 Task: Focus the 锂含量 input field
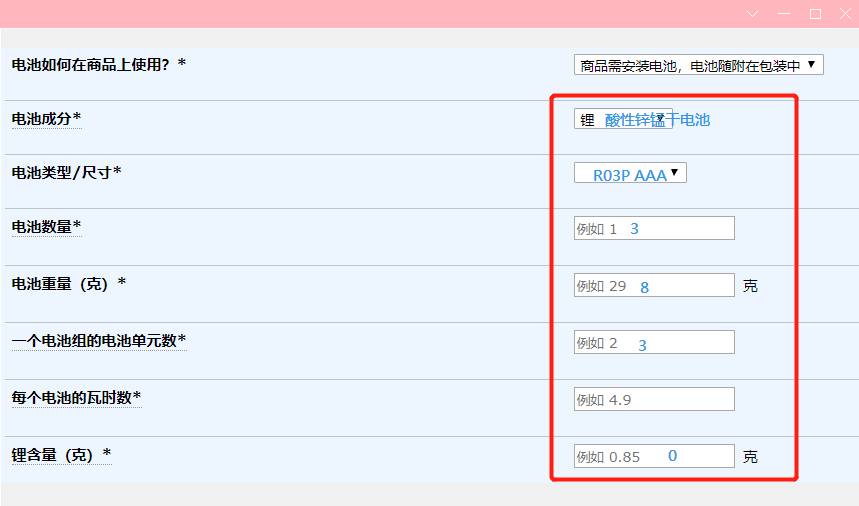tap(654, 457)
